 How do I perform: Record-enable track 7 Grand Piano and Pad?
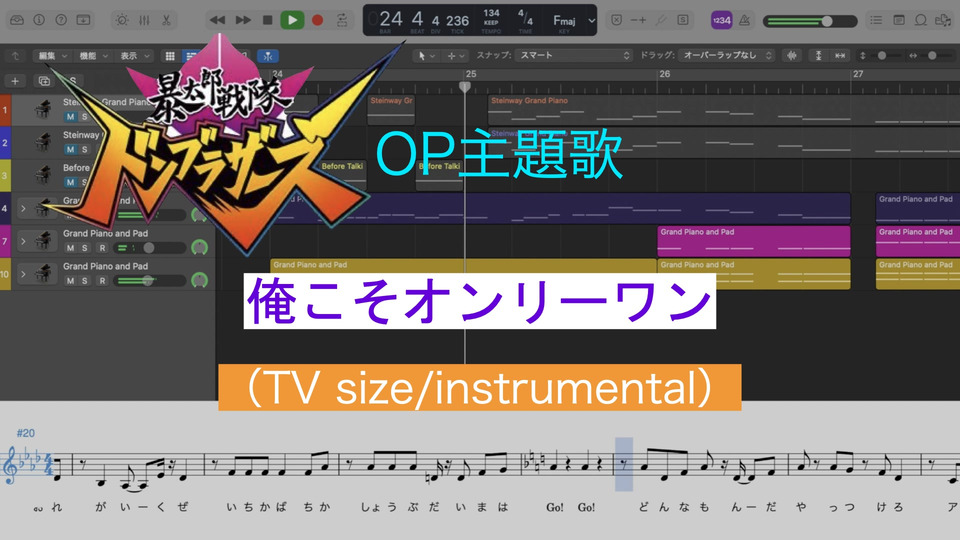(x=102, y=248)
